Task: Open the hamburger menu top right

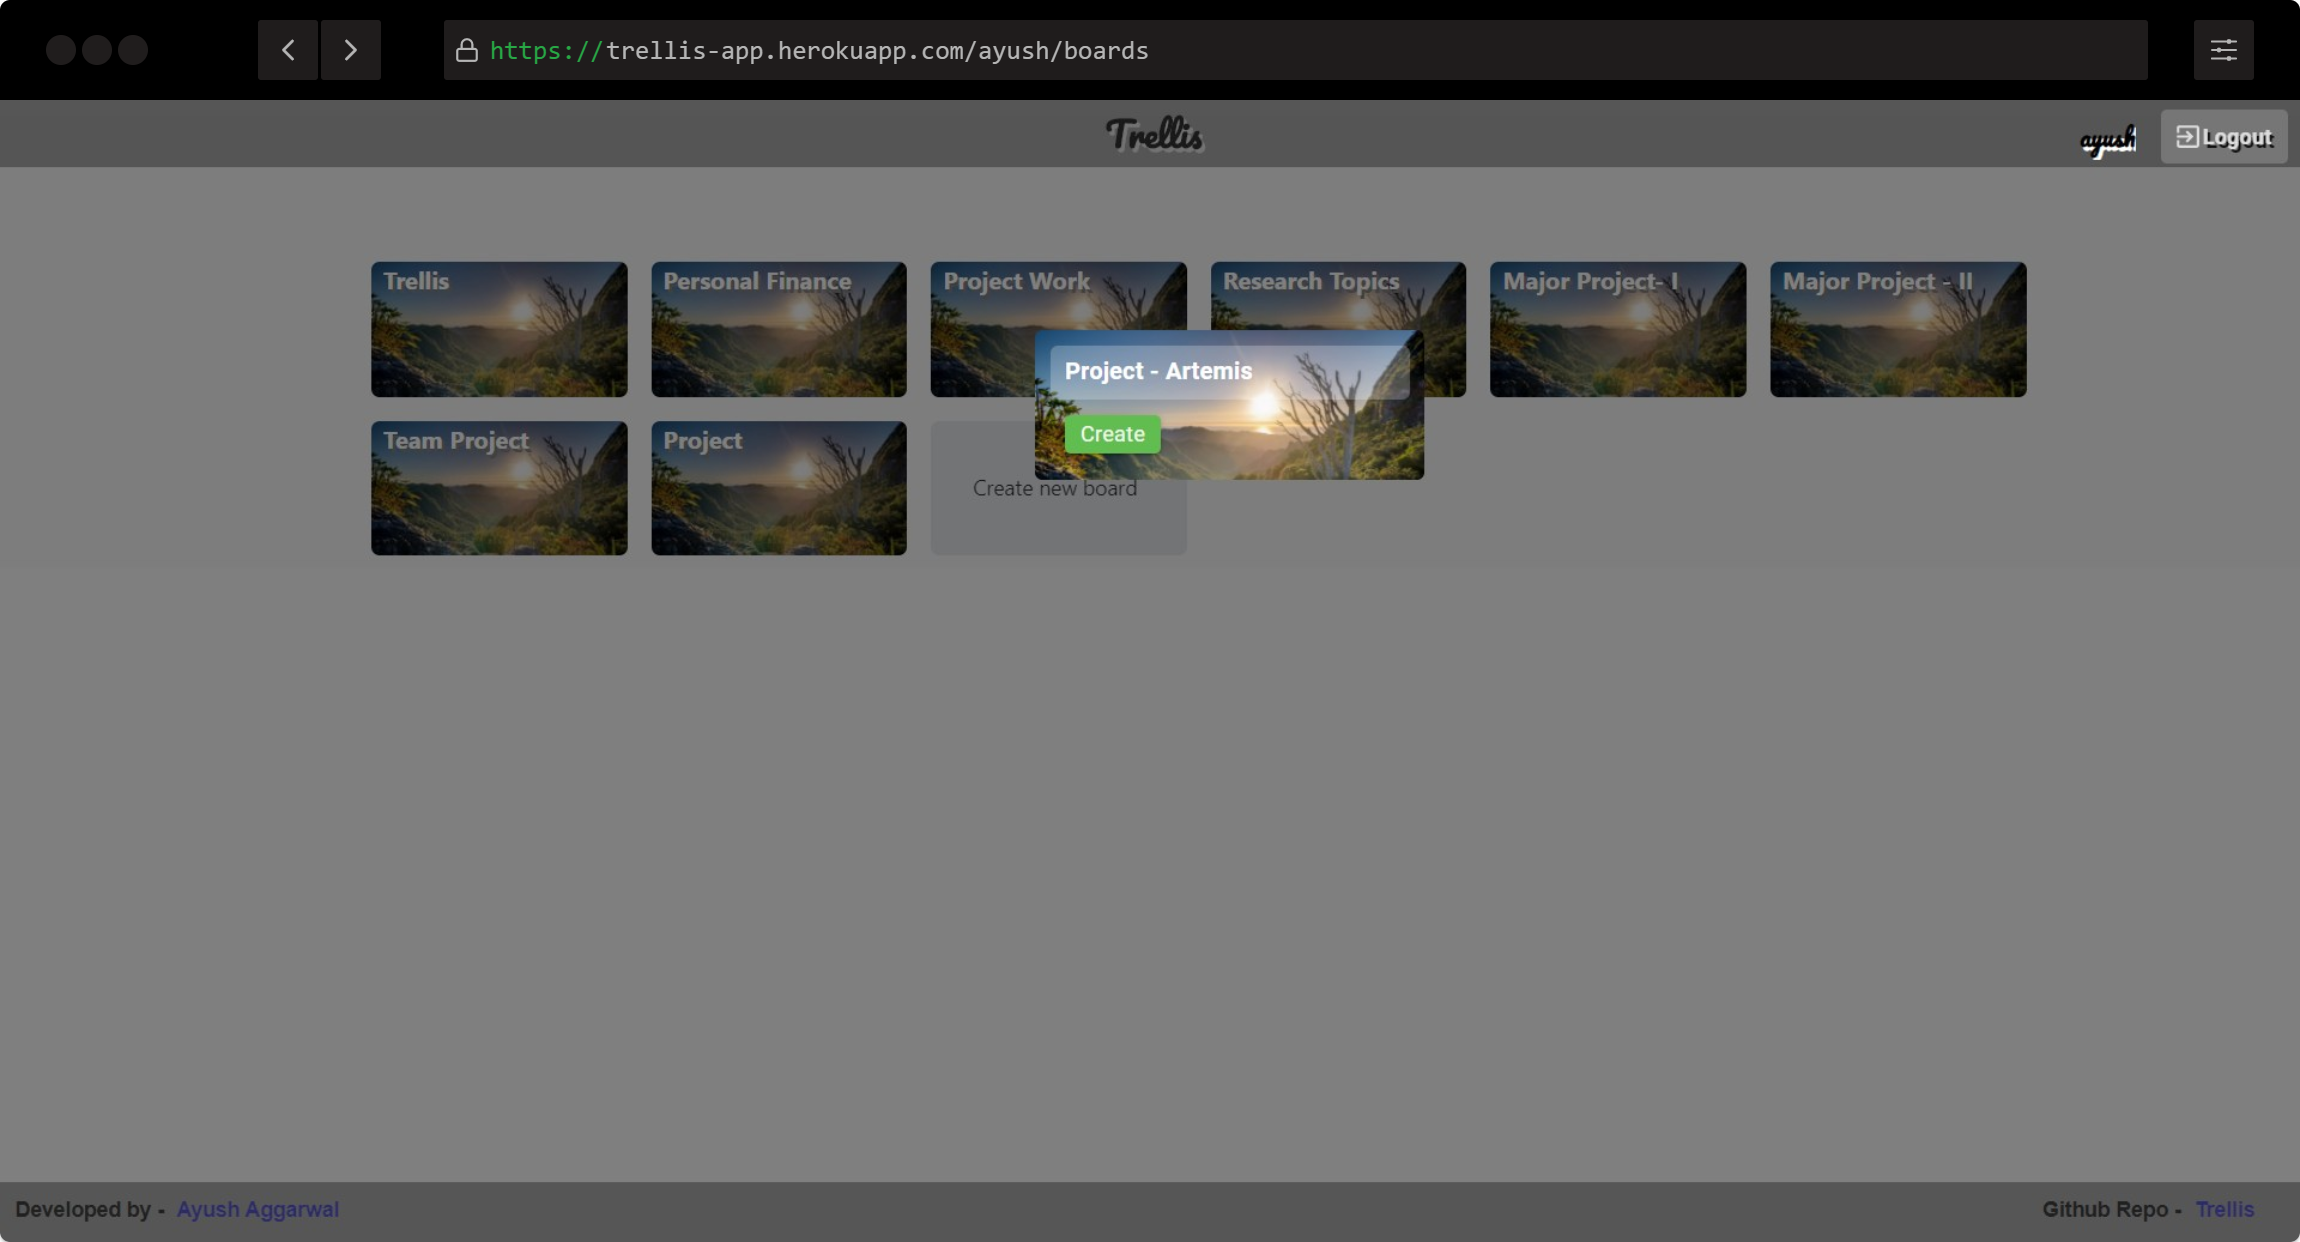Action: tap(2224, 49)
